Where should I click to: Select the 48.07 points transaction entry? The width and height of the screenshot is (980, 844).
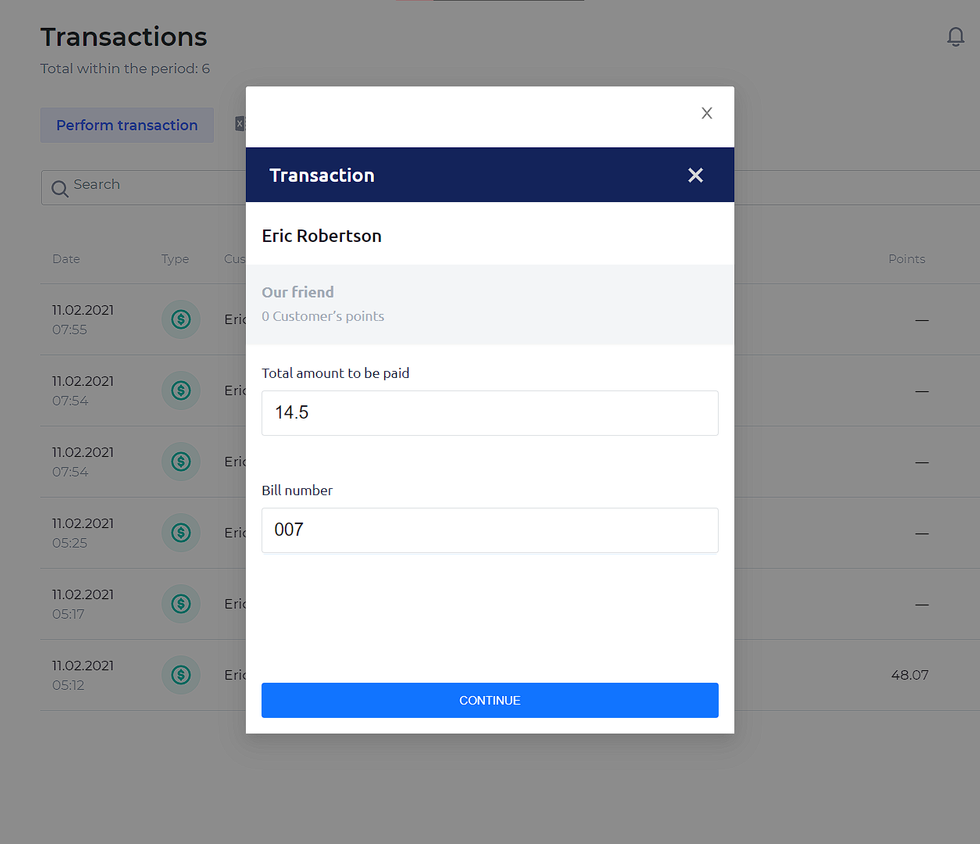909,675
